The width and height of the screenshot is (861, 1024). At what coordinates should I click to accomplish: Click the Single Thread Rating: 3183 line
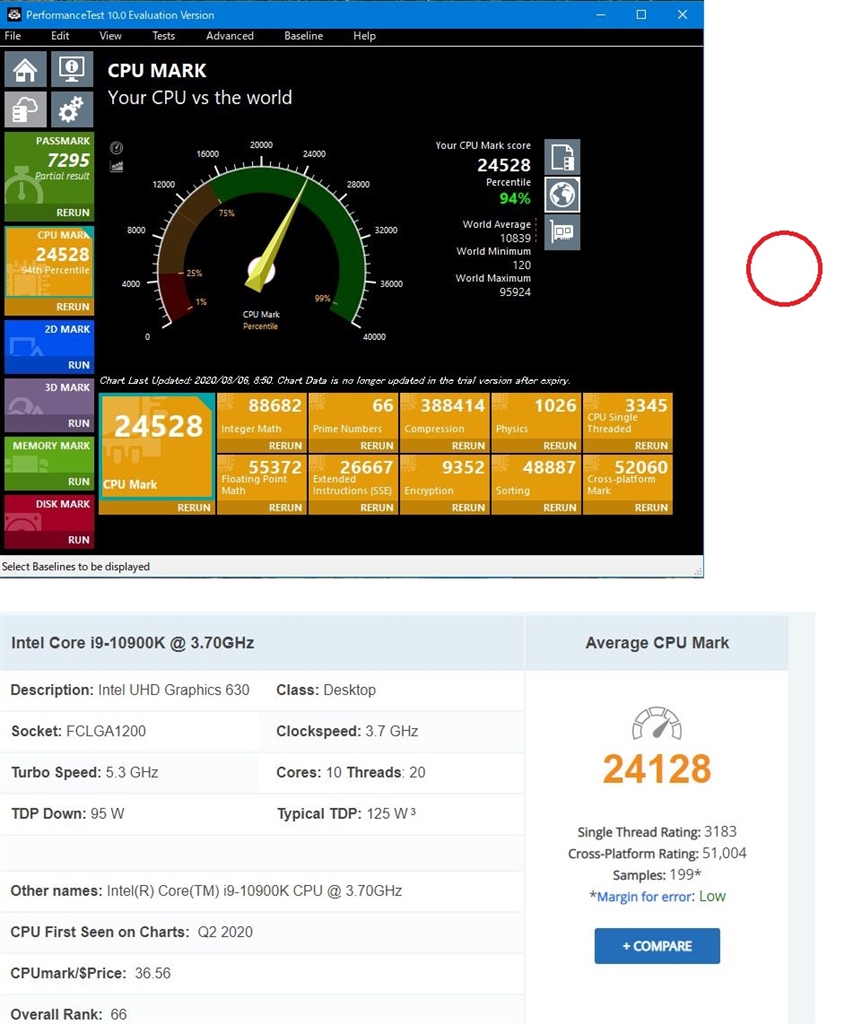pyautogui.click(x=657, y=832)
